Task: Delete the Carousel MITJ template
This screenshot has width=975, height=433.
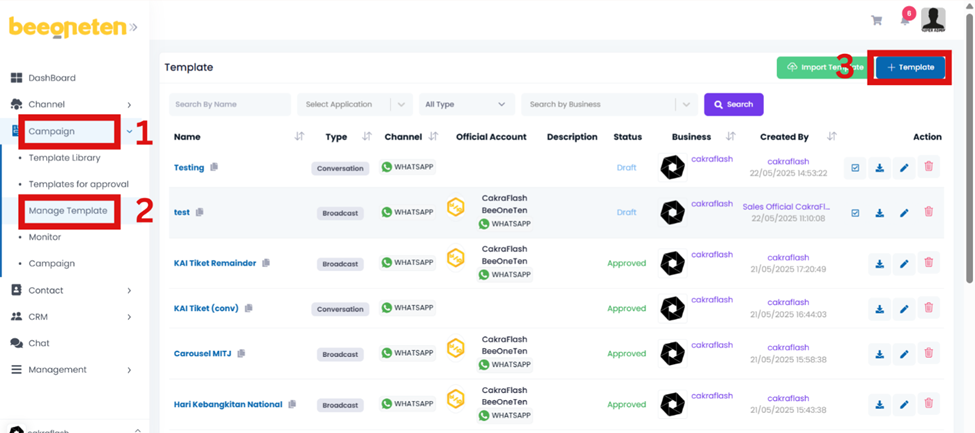Action: tap(928, 353)
